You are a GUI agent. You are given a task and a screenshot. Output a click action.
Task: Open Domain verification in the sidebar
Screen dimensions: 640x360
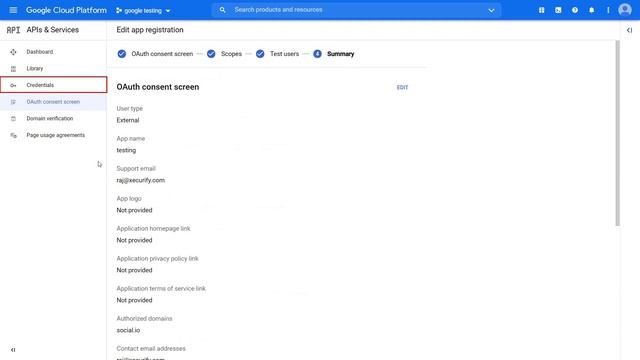53,118
